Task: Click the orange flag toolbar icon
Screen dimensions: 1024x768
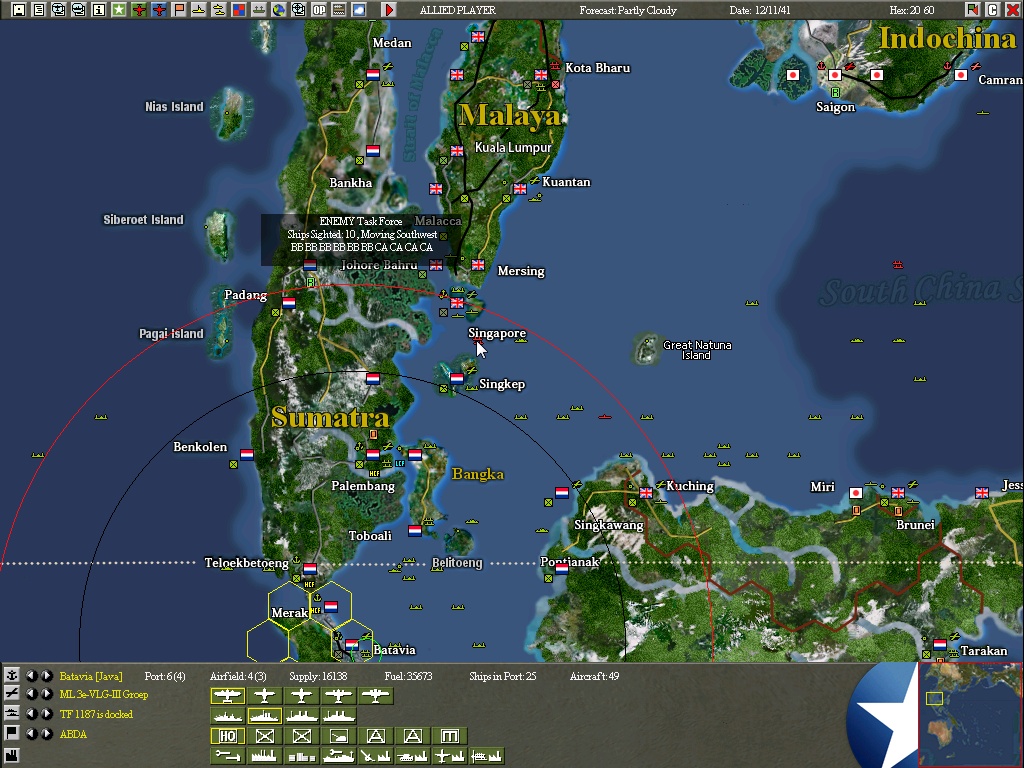Action: pos(179,10)
